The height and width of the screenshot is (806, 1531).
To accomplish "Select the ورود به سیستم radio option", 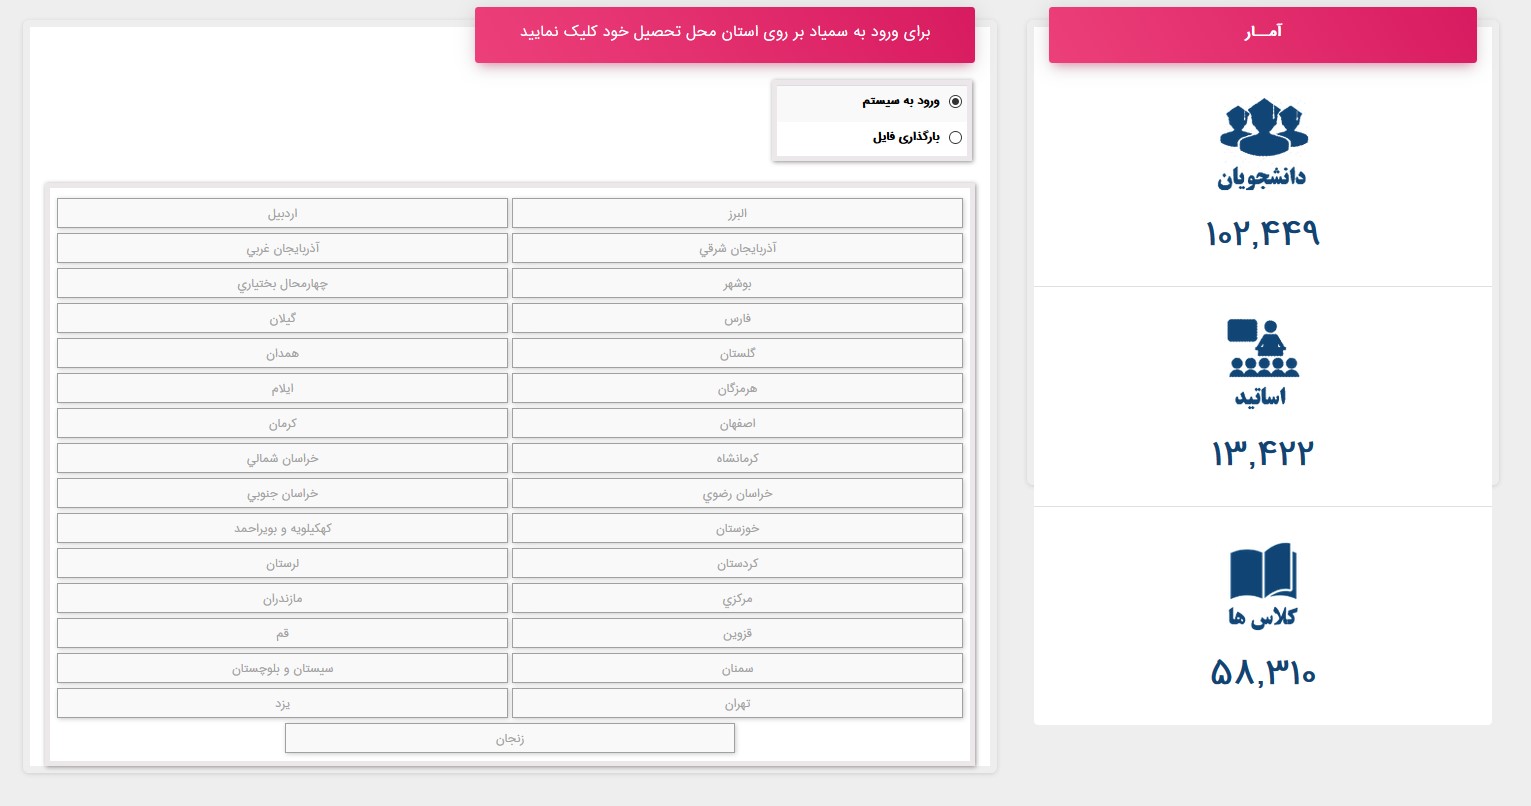I will click(955, 101).
